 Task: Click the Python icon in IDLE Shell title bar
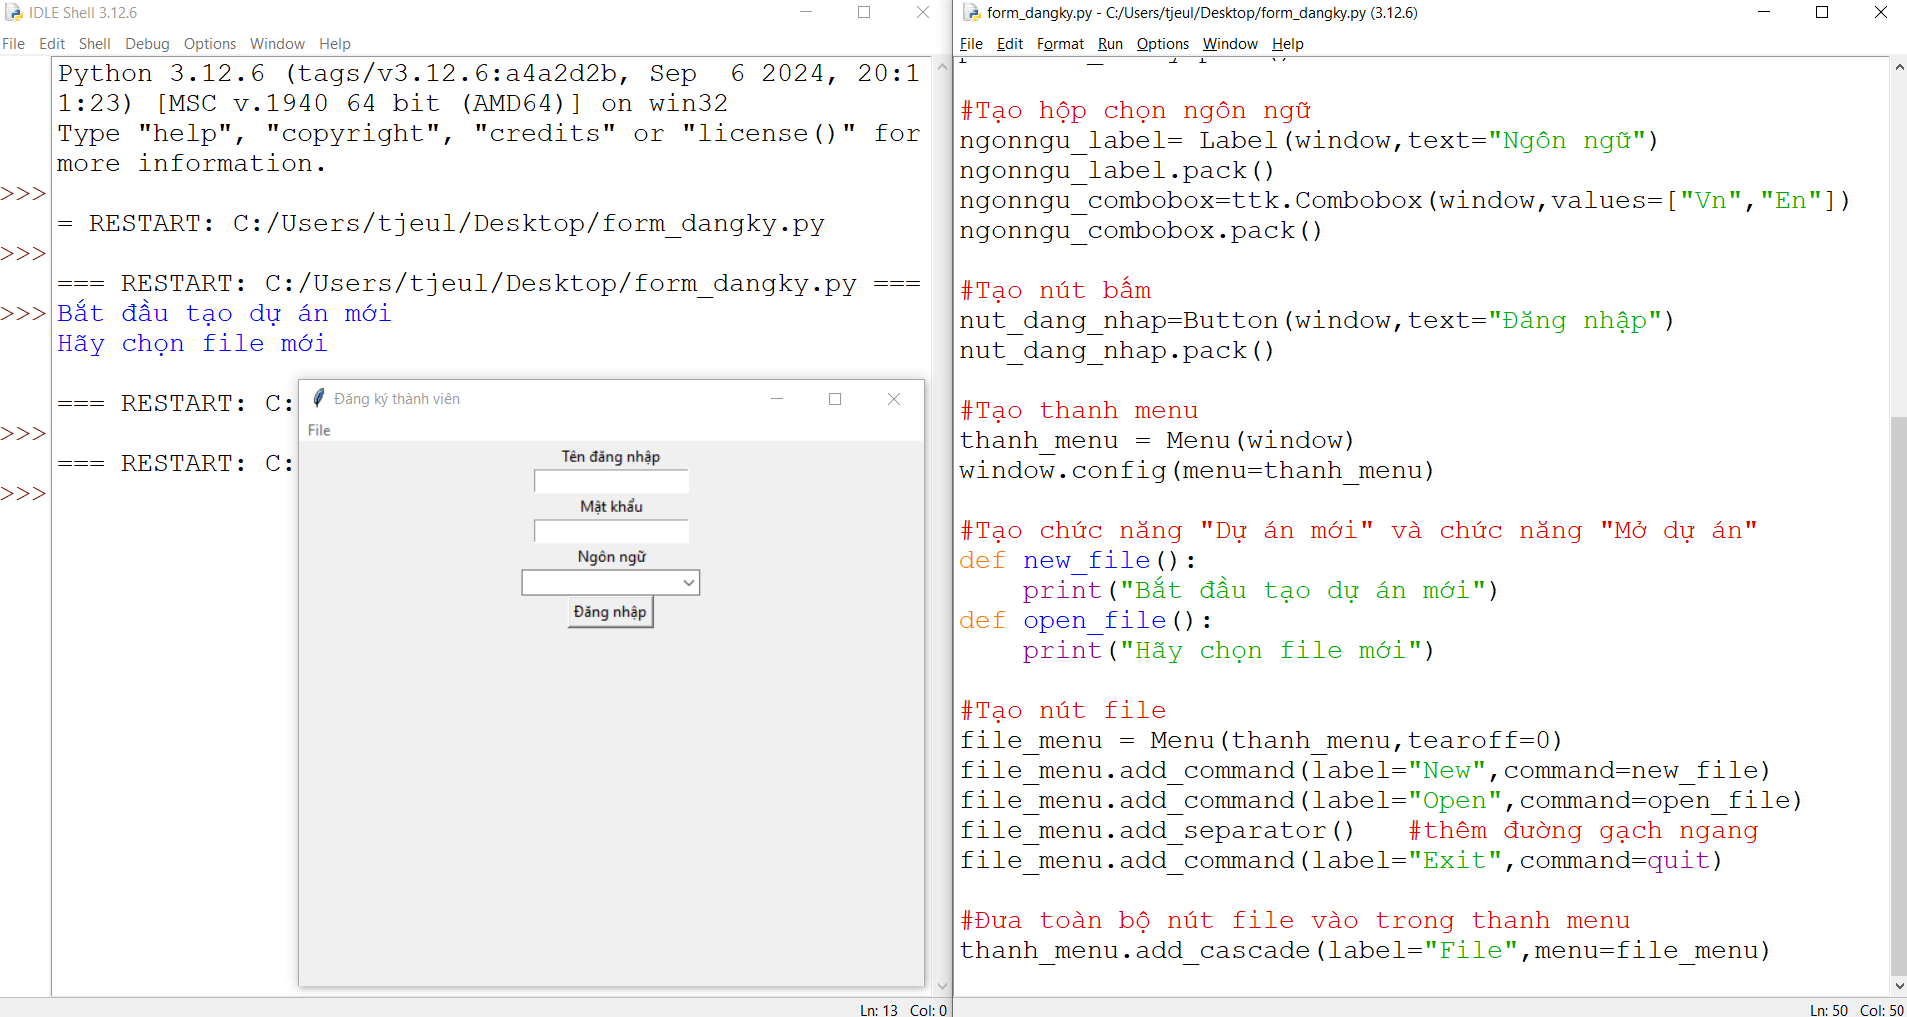14,13
